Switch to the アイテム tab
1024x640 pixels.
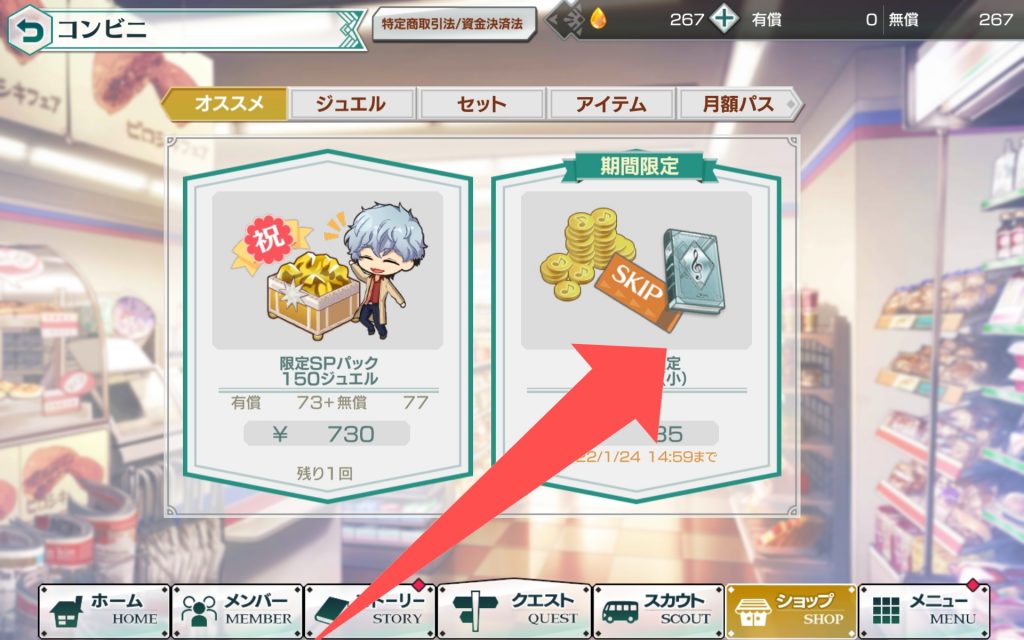pos(611,104)
